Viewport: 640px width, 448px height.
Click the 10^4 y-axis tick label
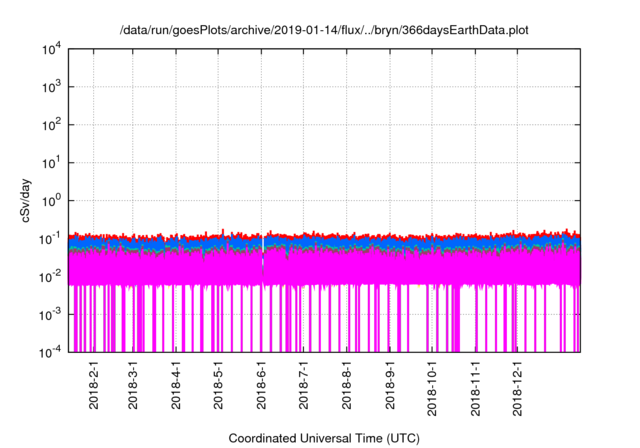coord(51,49)
